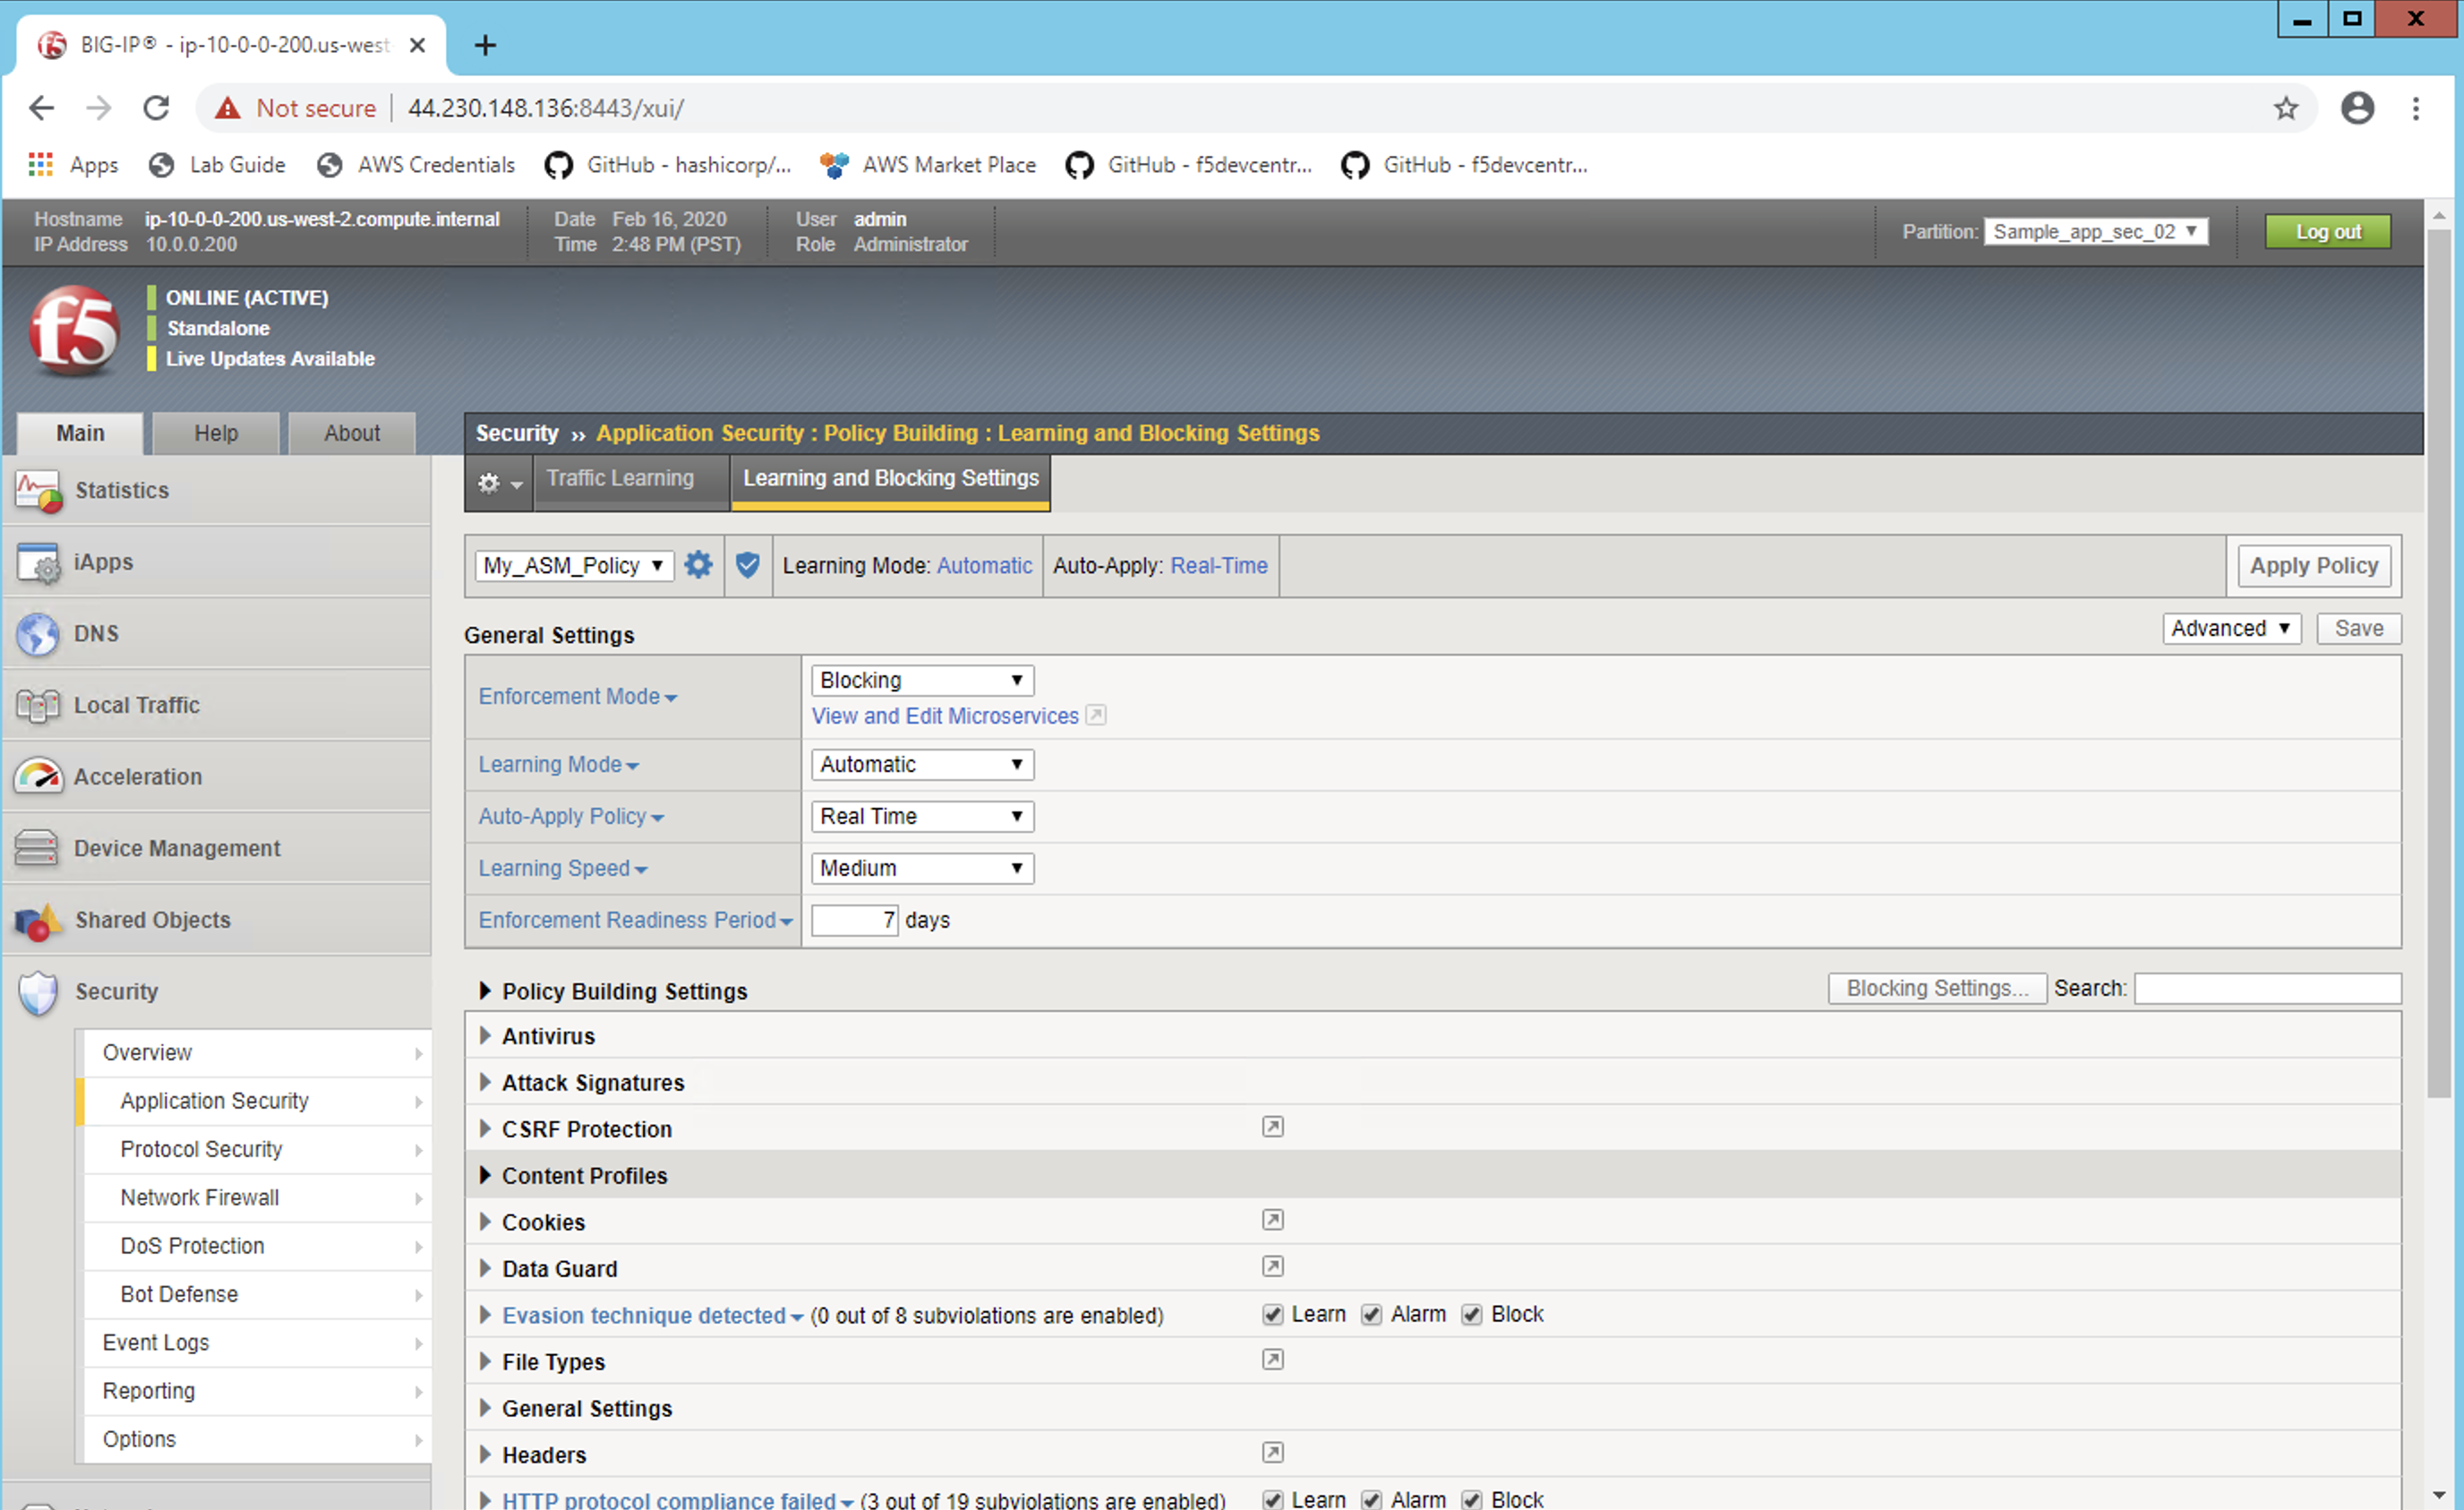Click the Real-Time Auto-Apply link
Viewport: 2464px width, 1510px height.
[1219, 566]
